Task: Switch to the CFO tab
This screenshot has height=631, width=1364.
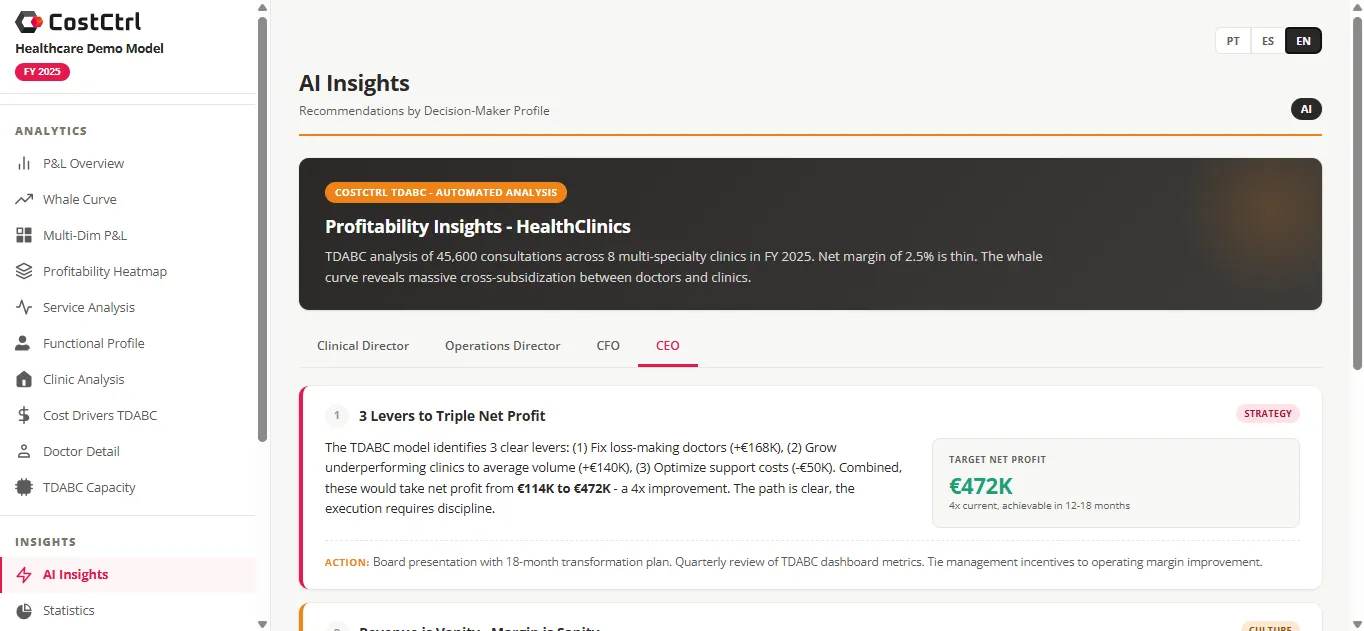Action: [607, 345]
